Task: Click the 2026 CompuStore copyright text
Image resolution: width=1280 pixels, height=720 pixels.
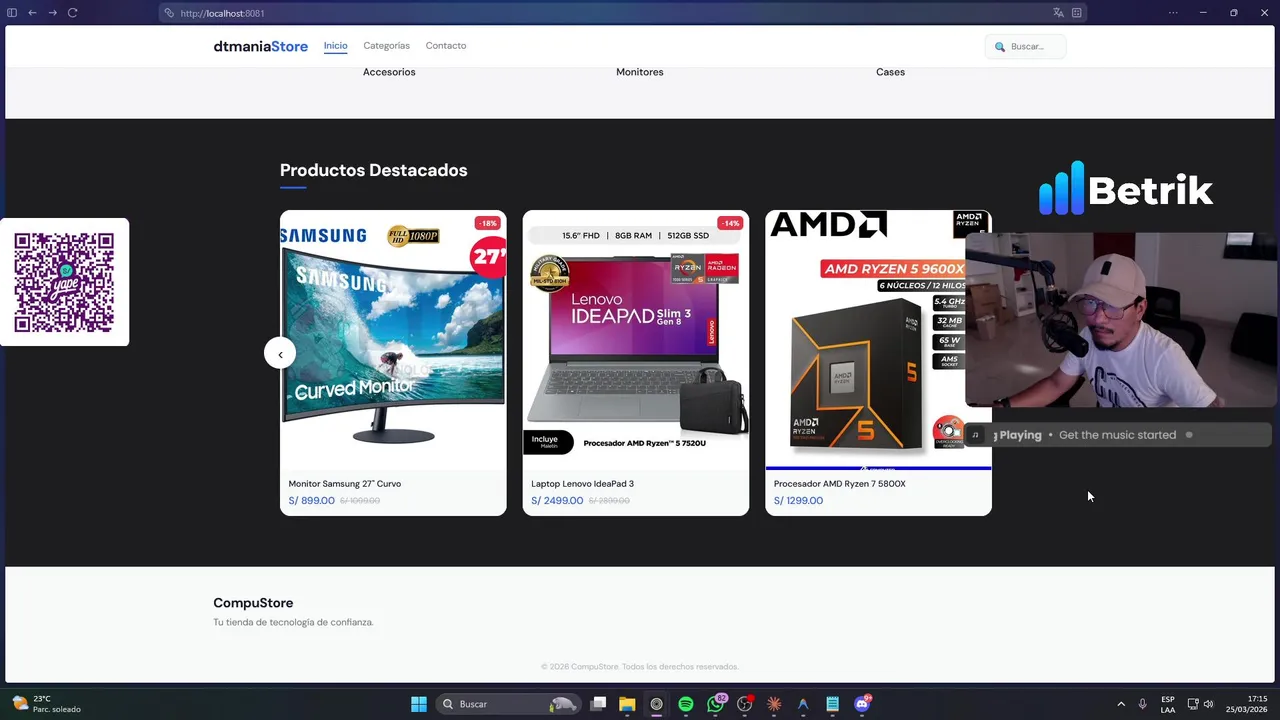Action: point(640,667)
